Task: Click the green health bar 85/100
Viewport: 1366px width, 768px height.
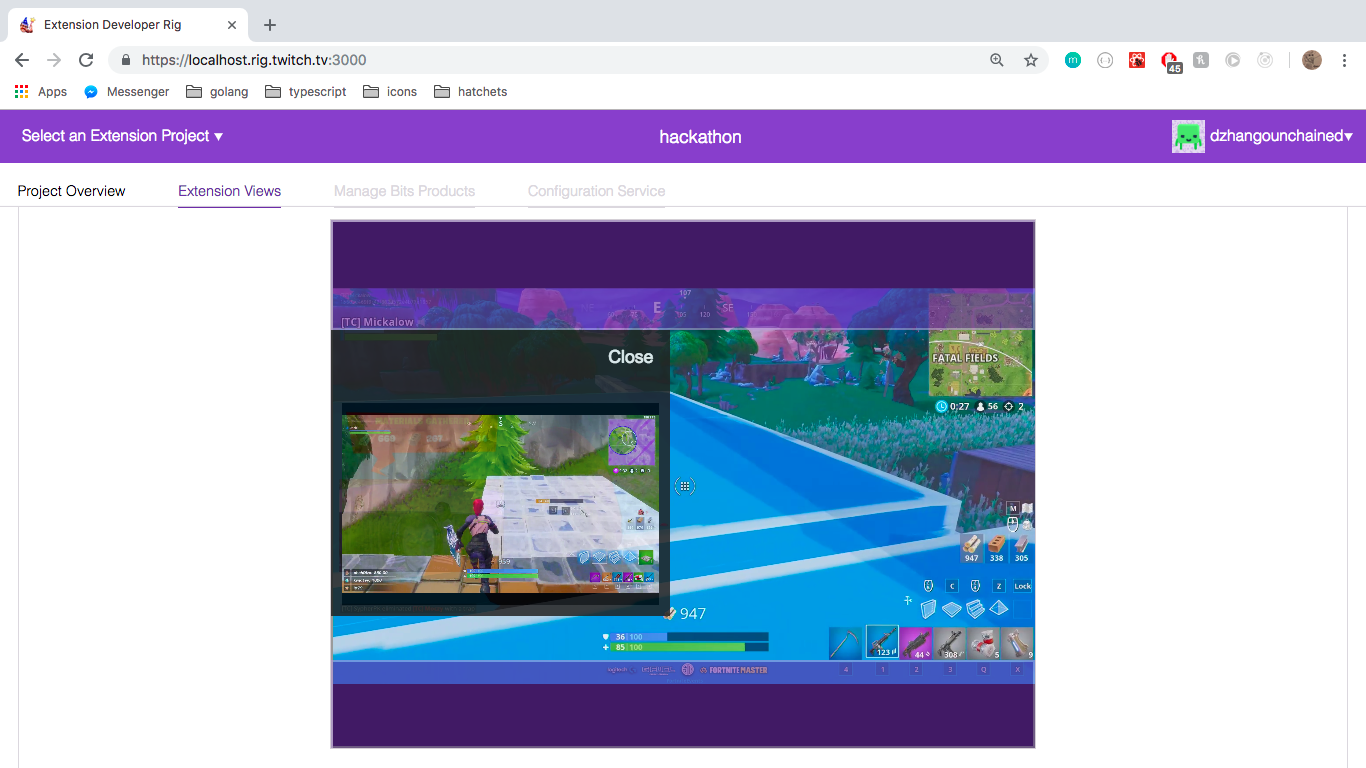Action: (x=691, y=647)
